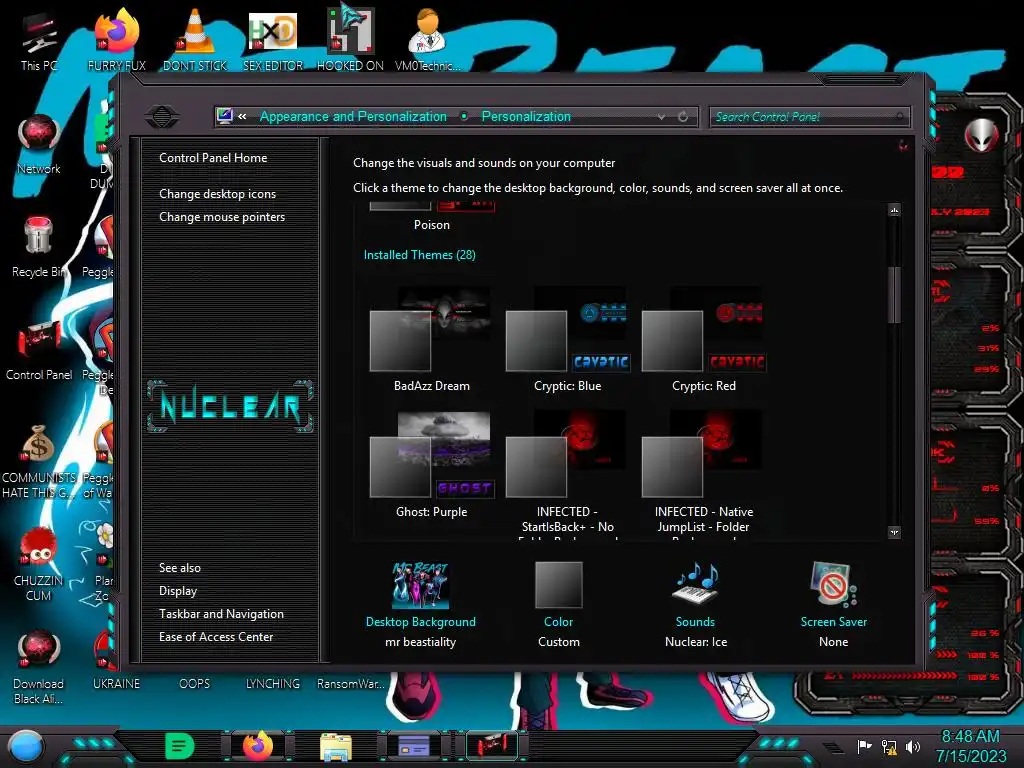This screenshot has height=768, width=1024.
Task: Open RansomWar desktop item
Action: [x=350, y=684]
